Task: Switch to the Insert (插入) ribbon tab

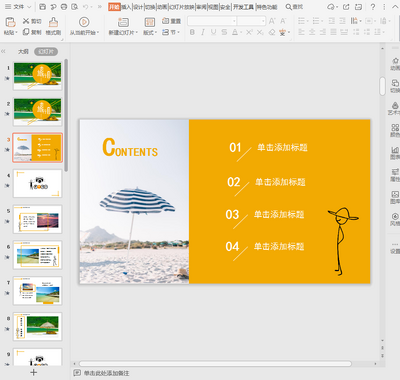Action: 126,7
